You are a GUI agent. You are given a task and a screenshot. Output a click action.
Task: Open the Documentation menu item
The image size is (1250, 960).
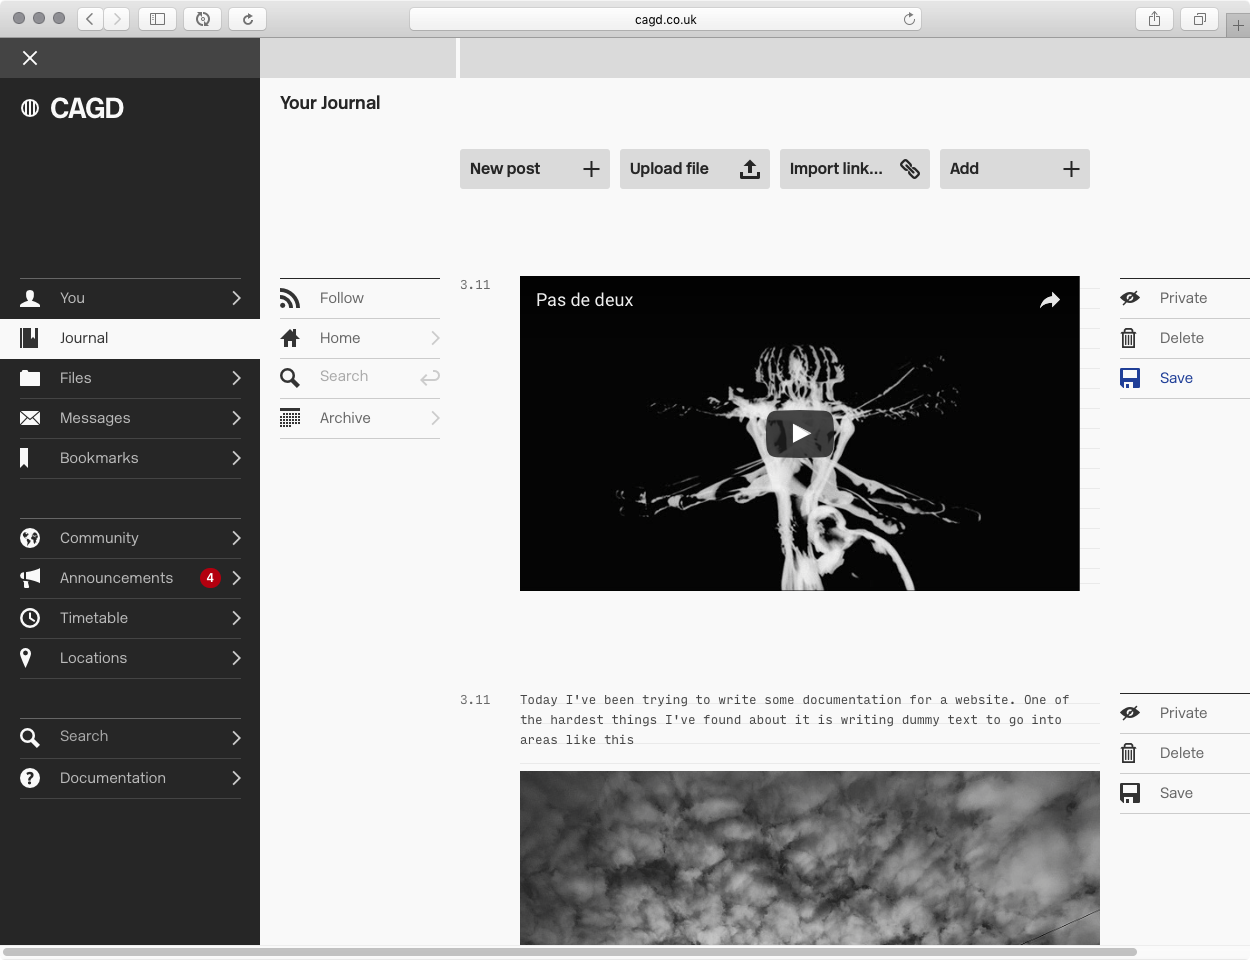pos(130,778)
